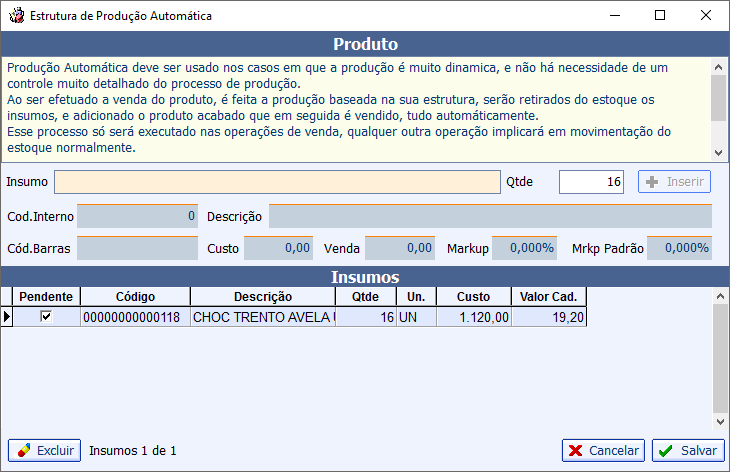Uncheck the Pendente checkbox in first row
The height and width of the screenshot is (472, 730).
(x=45, y=317)
